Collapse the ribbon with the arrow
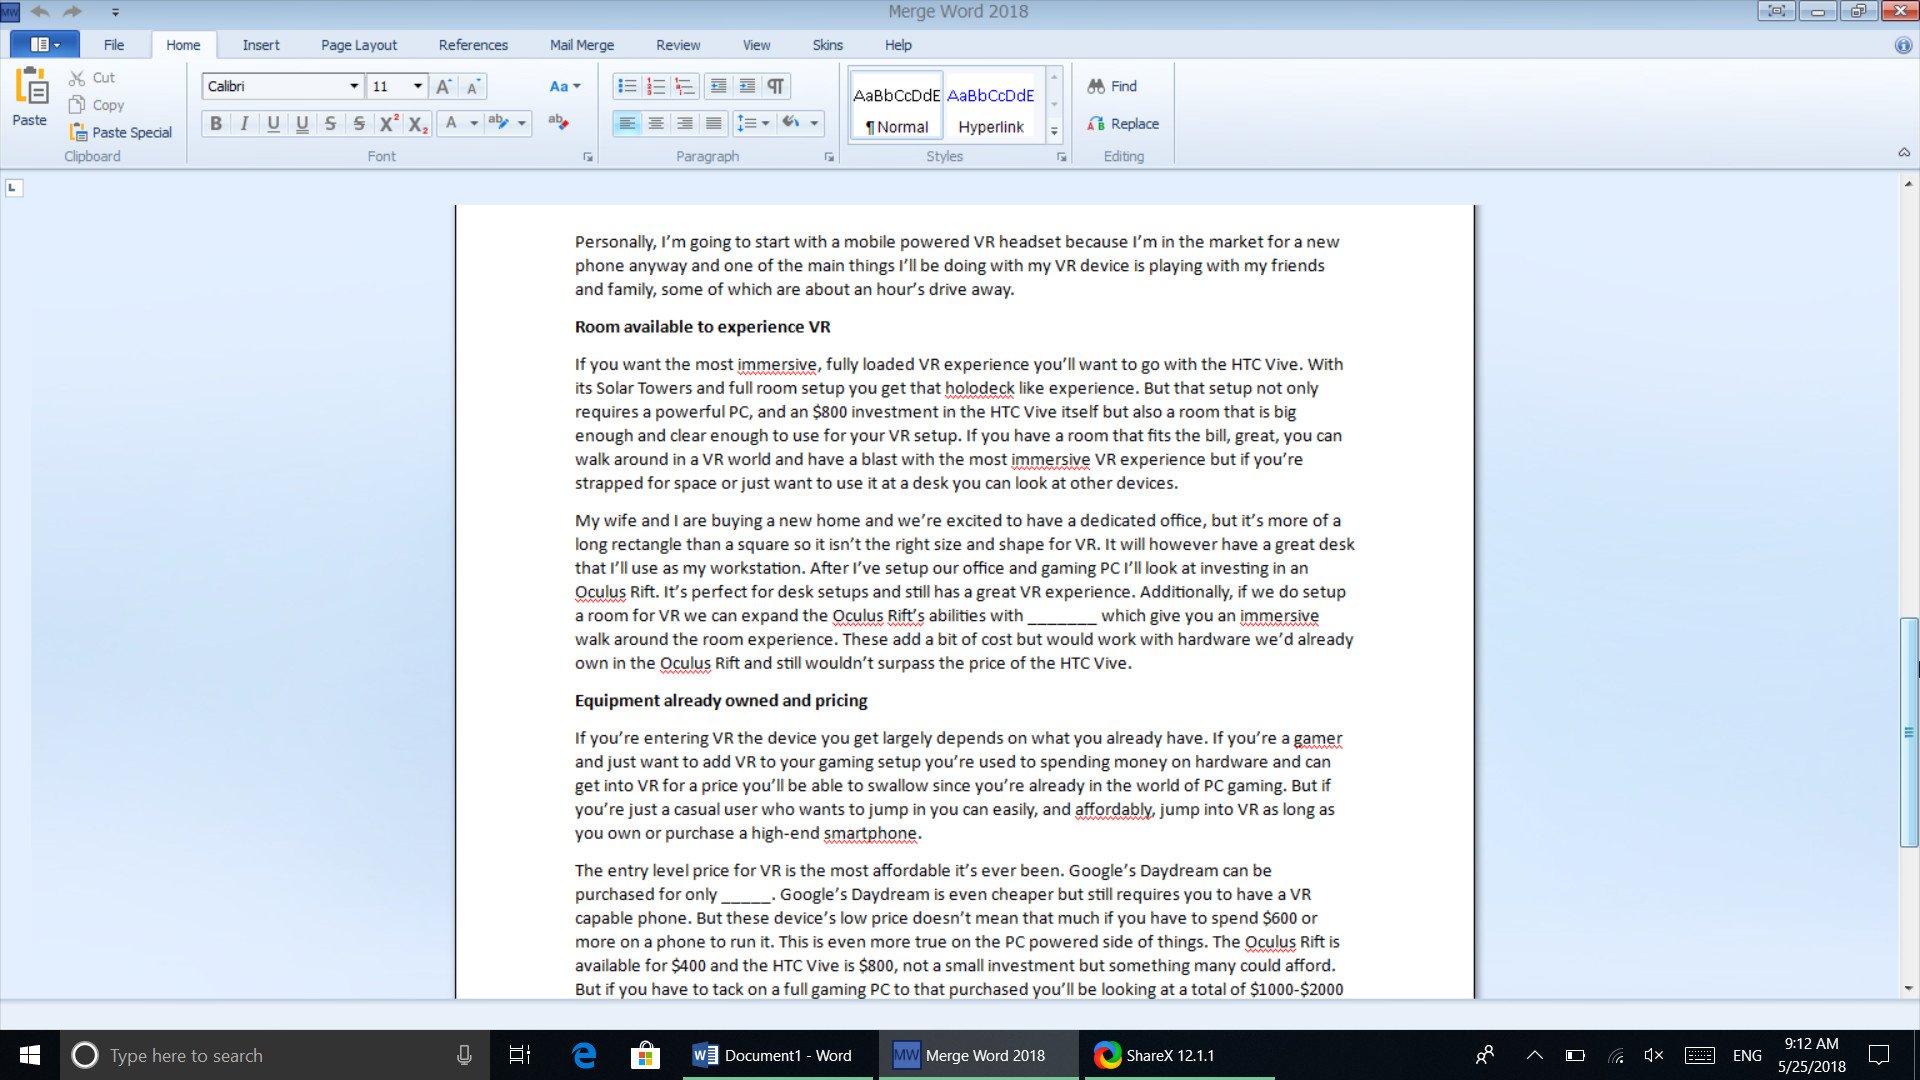1920x1080 pixels. (1904, 153)
